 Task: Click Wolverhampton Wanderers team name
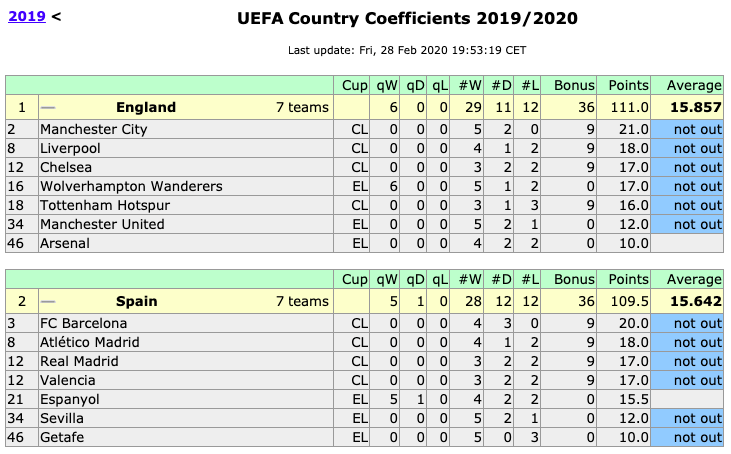[x=131, y=186]
